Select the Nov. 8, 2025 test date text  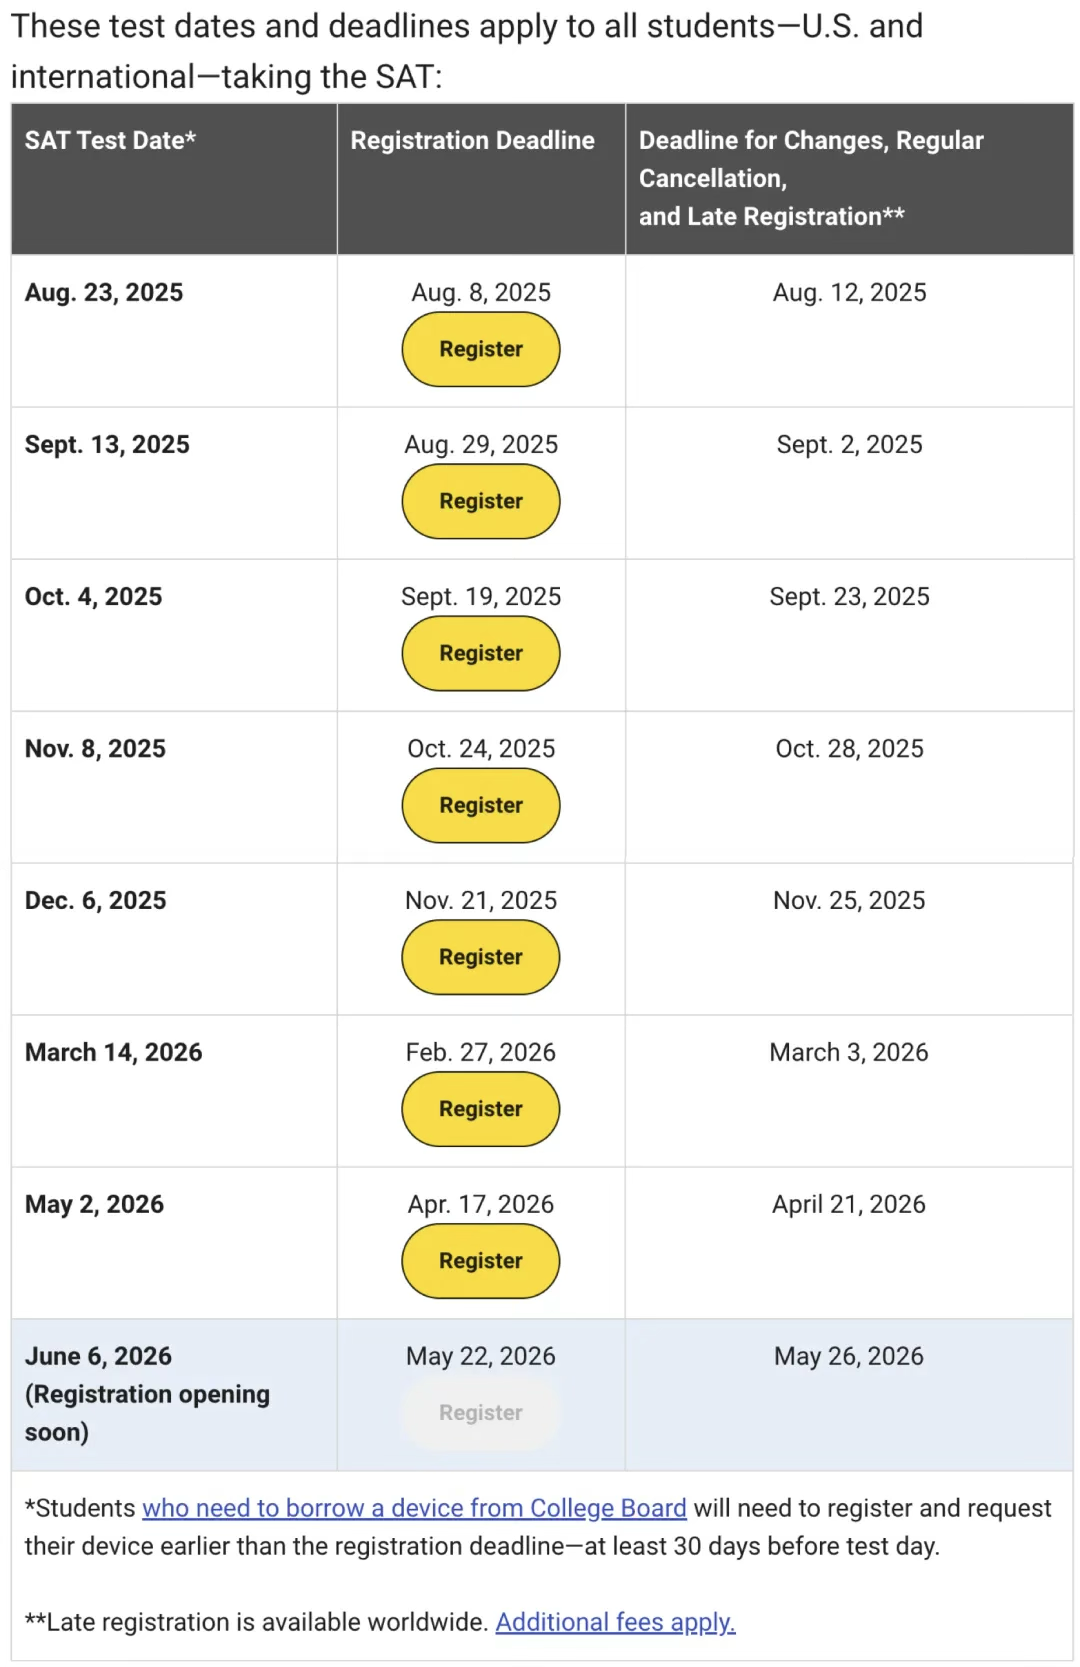pos(95,748)
